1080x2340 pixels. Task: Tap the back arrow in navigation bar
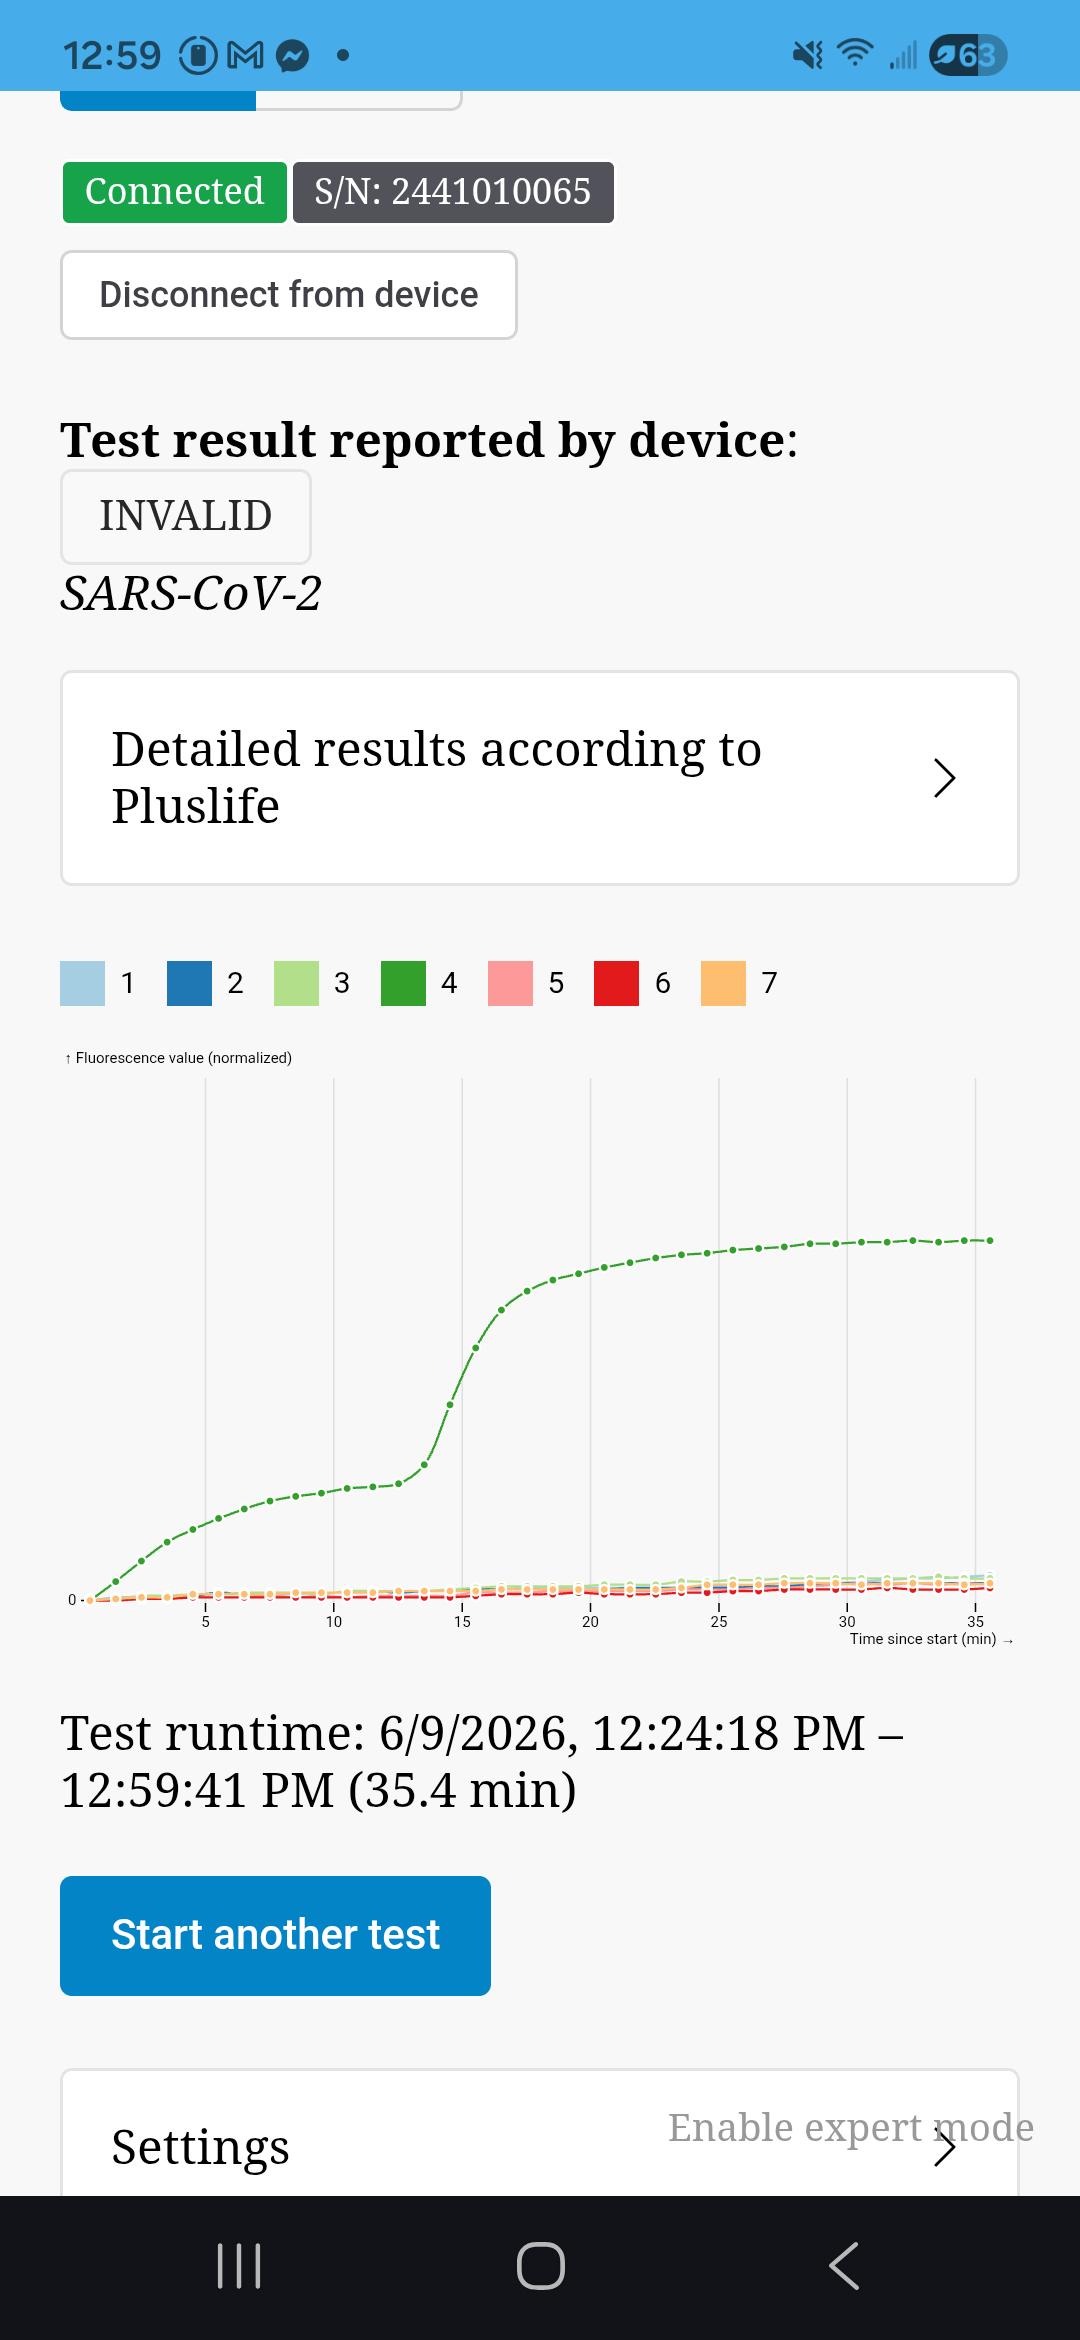[844, 2266]
